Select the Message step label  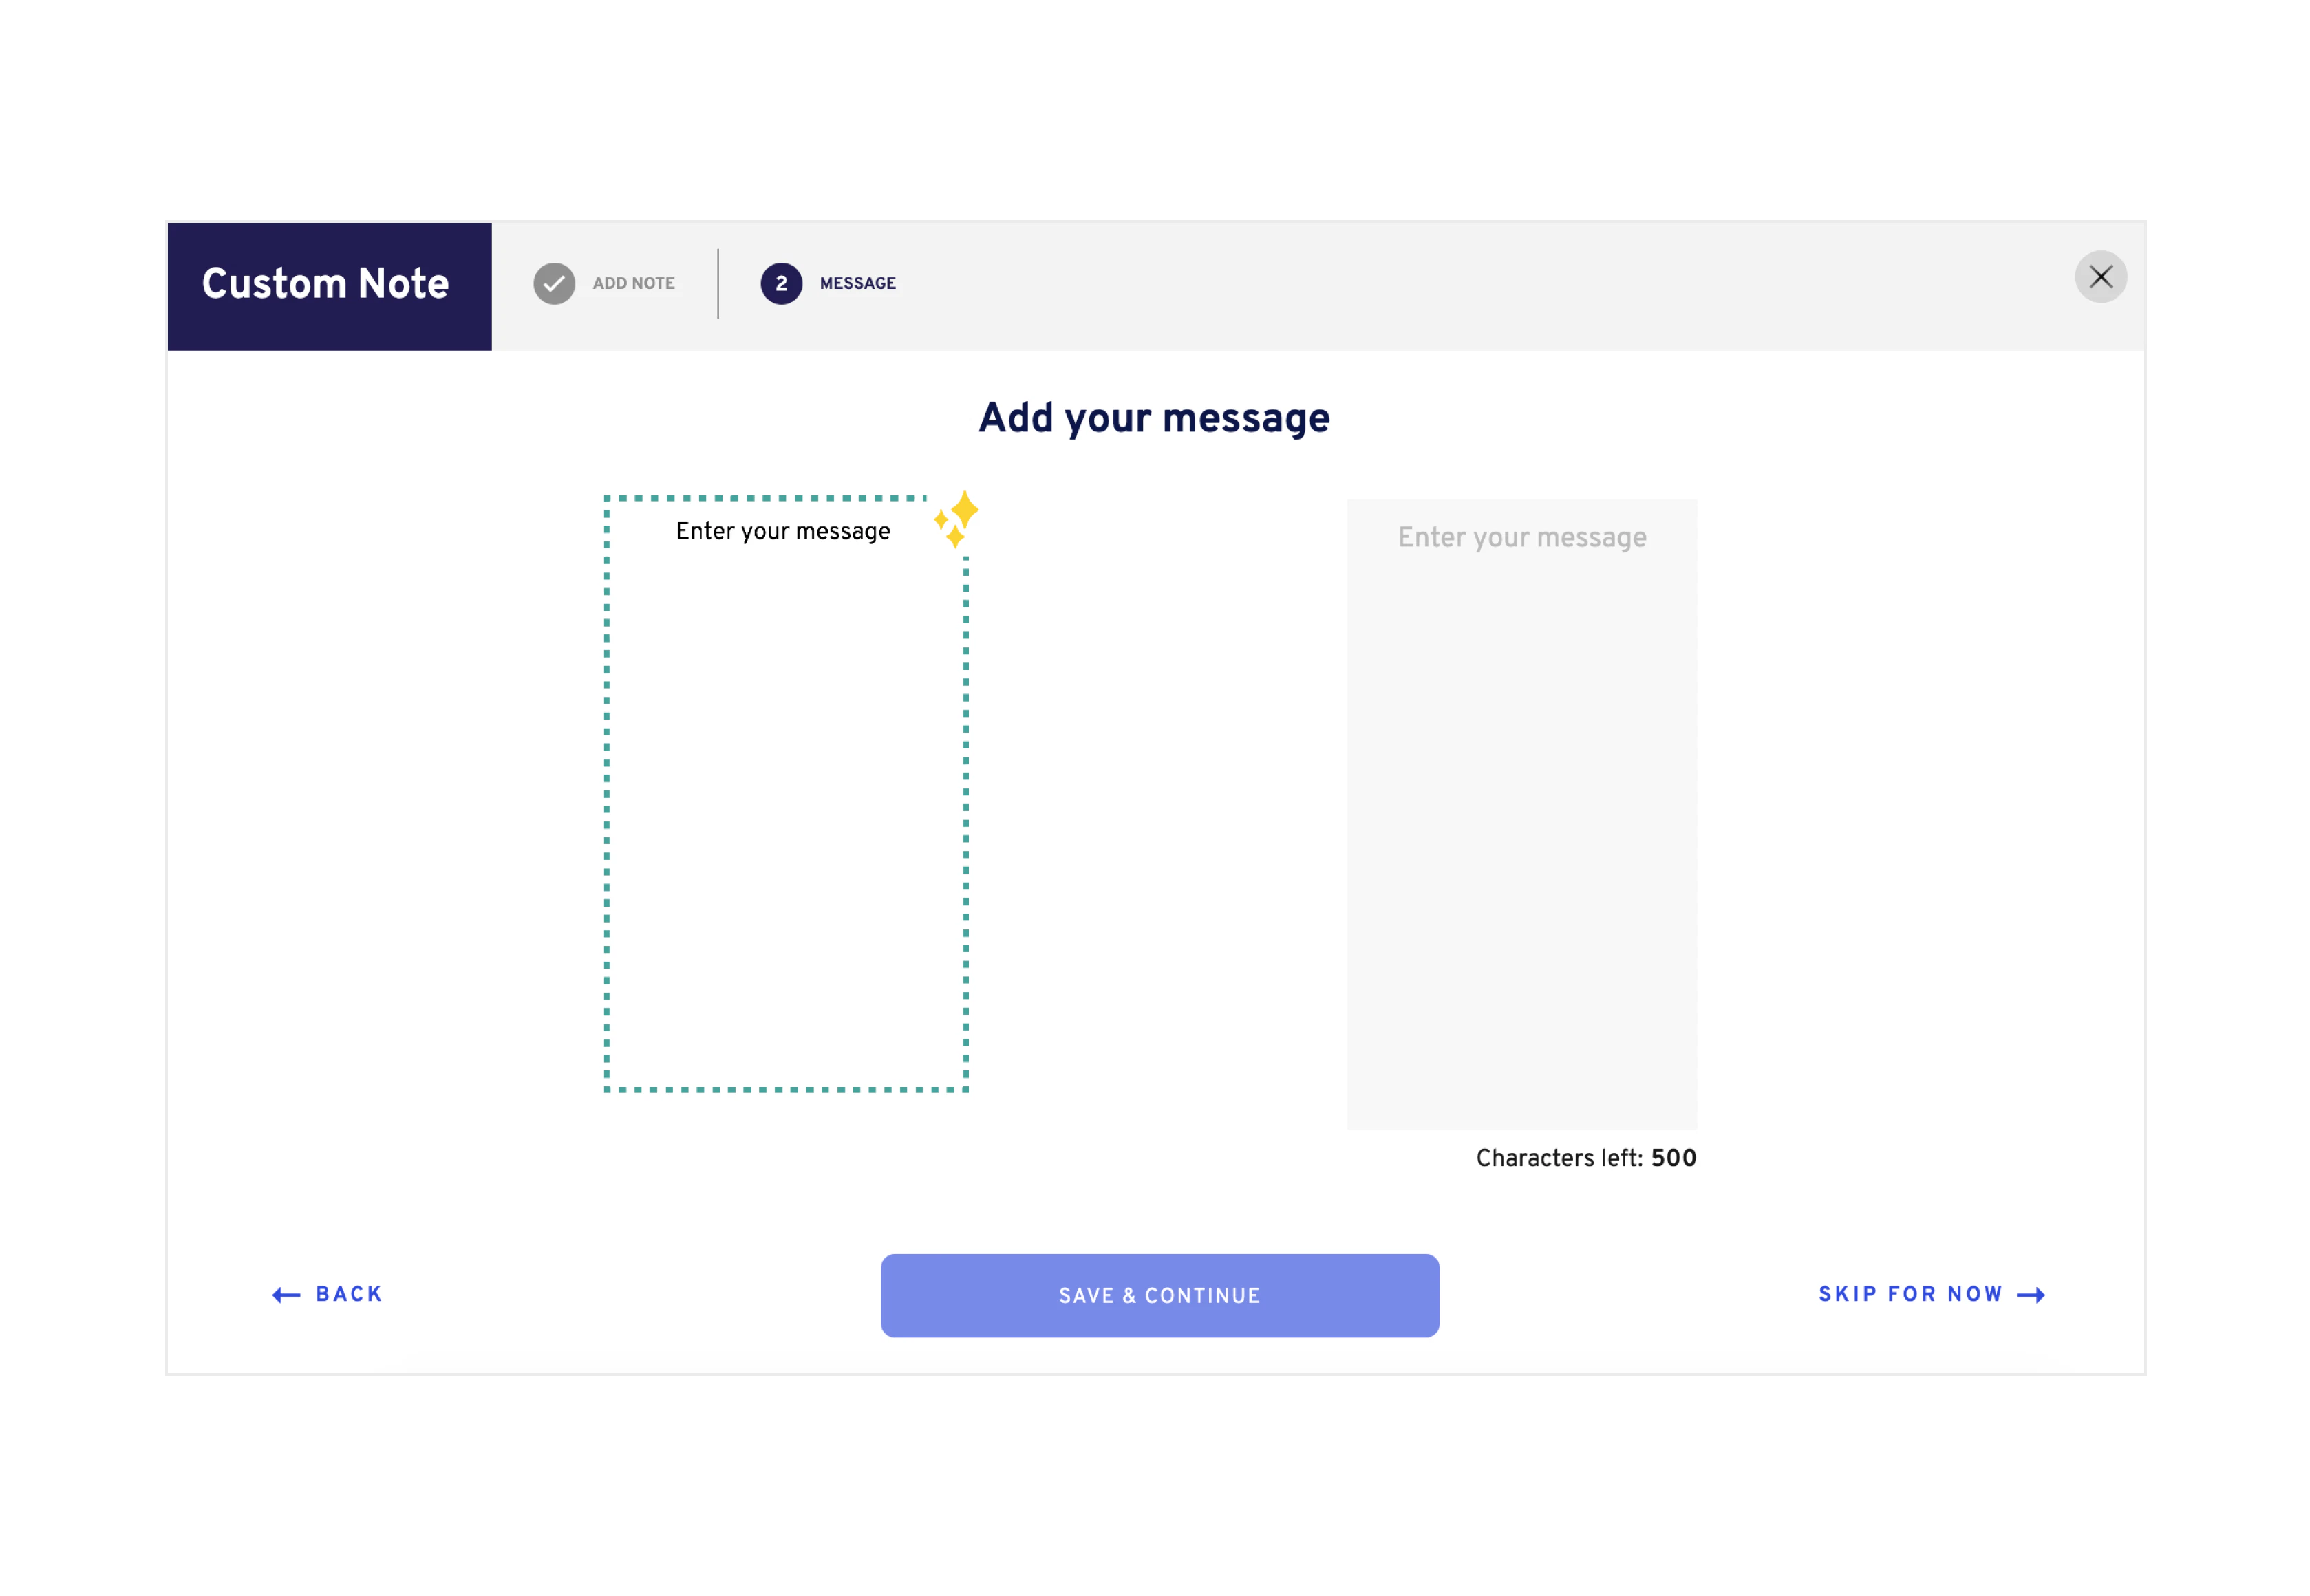click(x=857, y=284)
